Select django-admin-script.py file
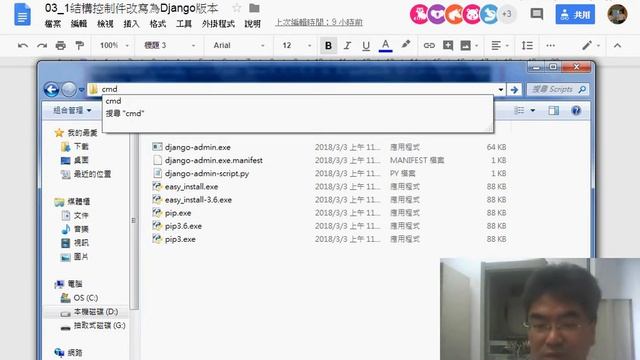 [200, 173]
